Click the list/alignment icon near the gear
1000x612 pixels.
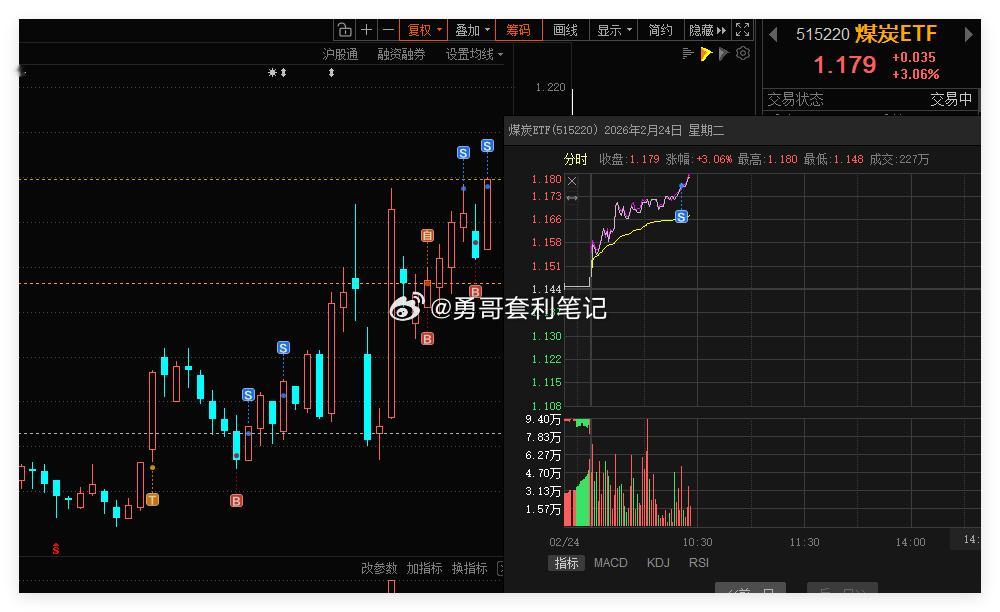tap(686, 52)
